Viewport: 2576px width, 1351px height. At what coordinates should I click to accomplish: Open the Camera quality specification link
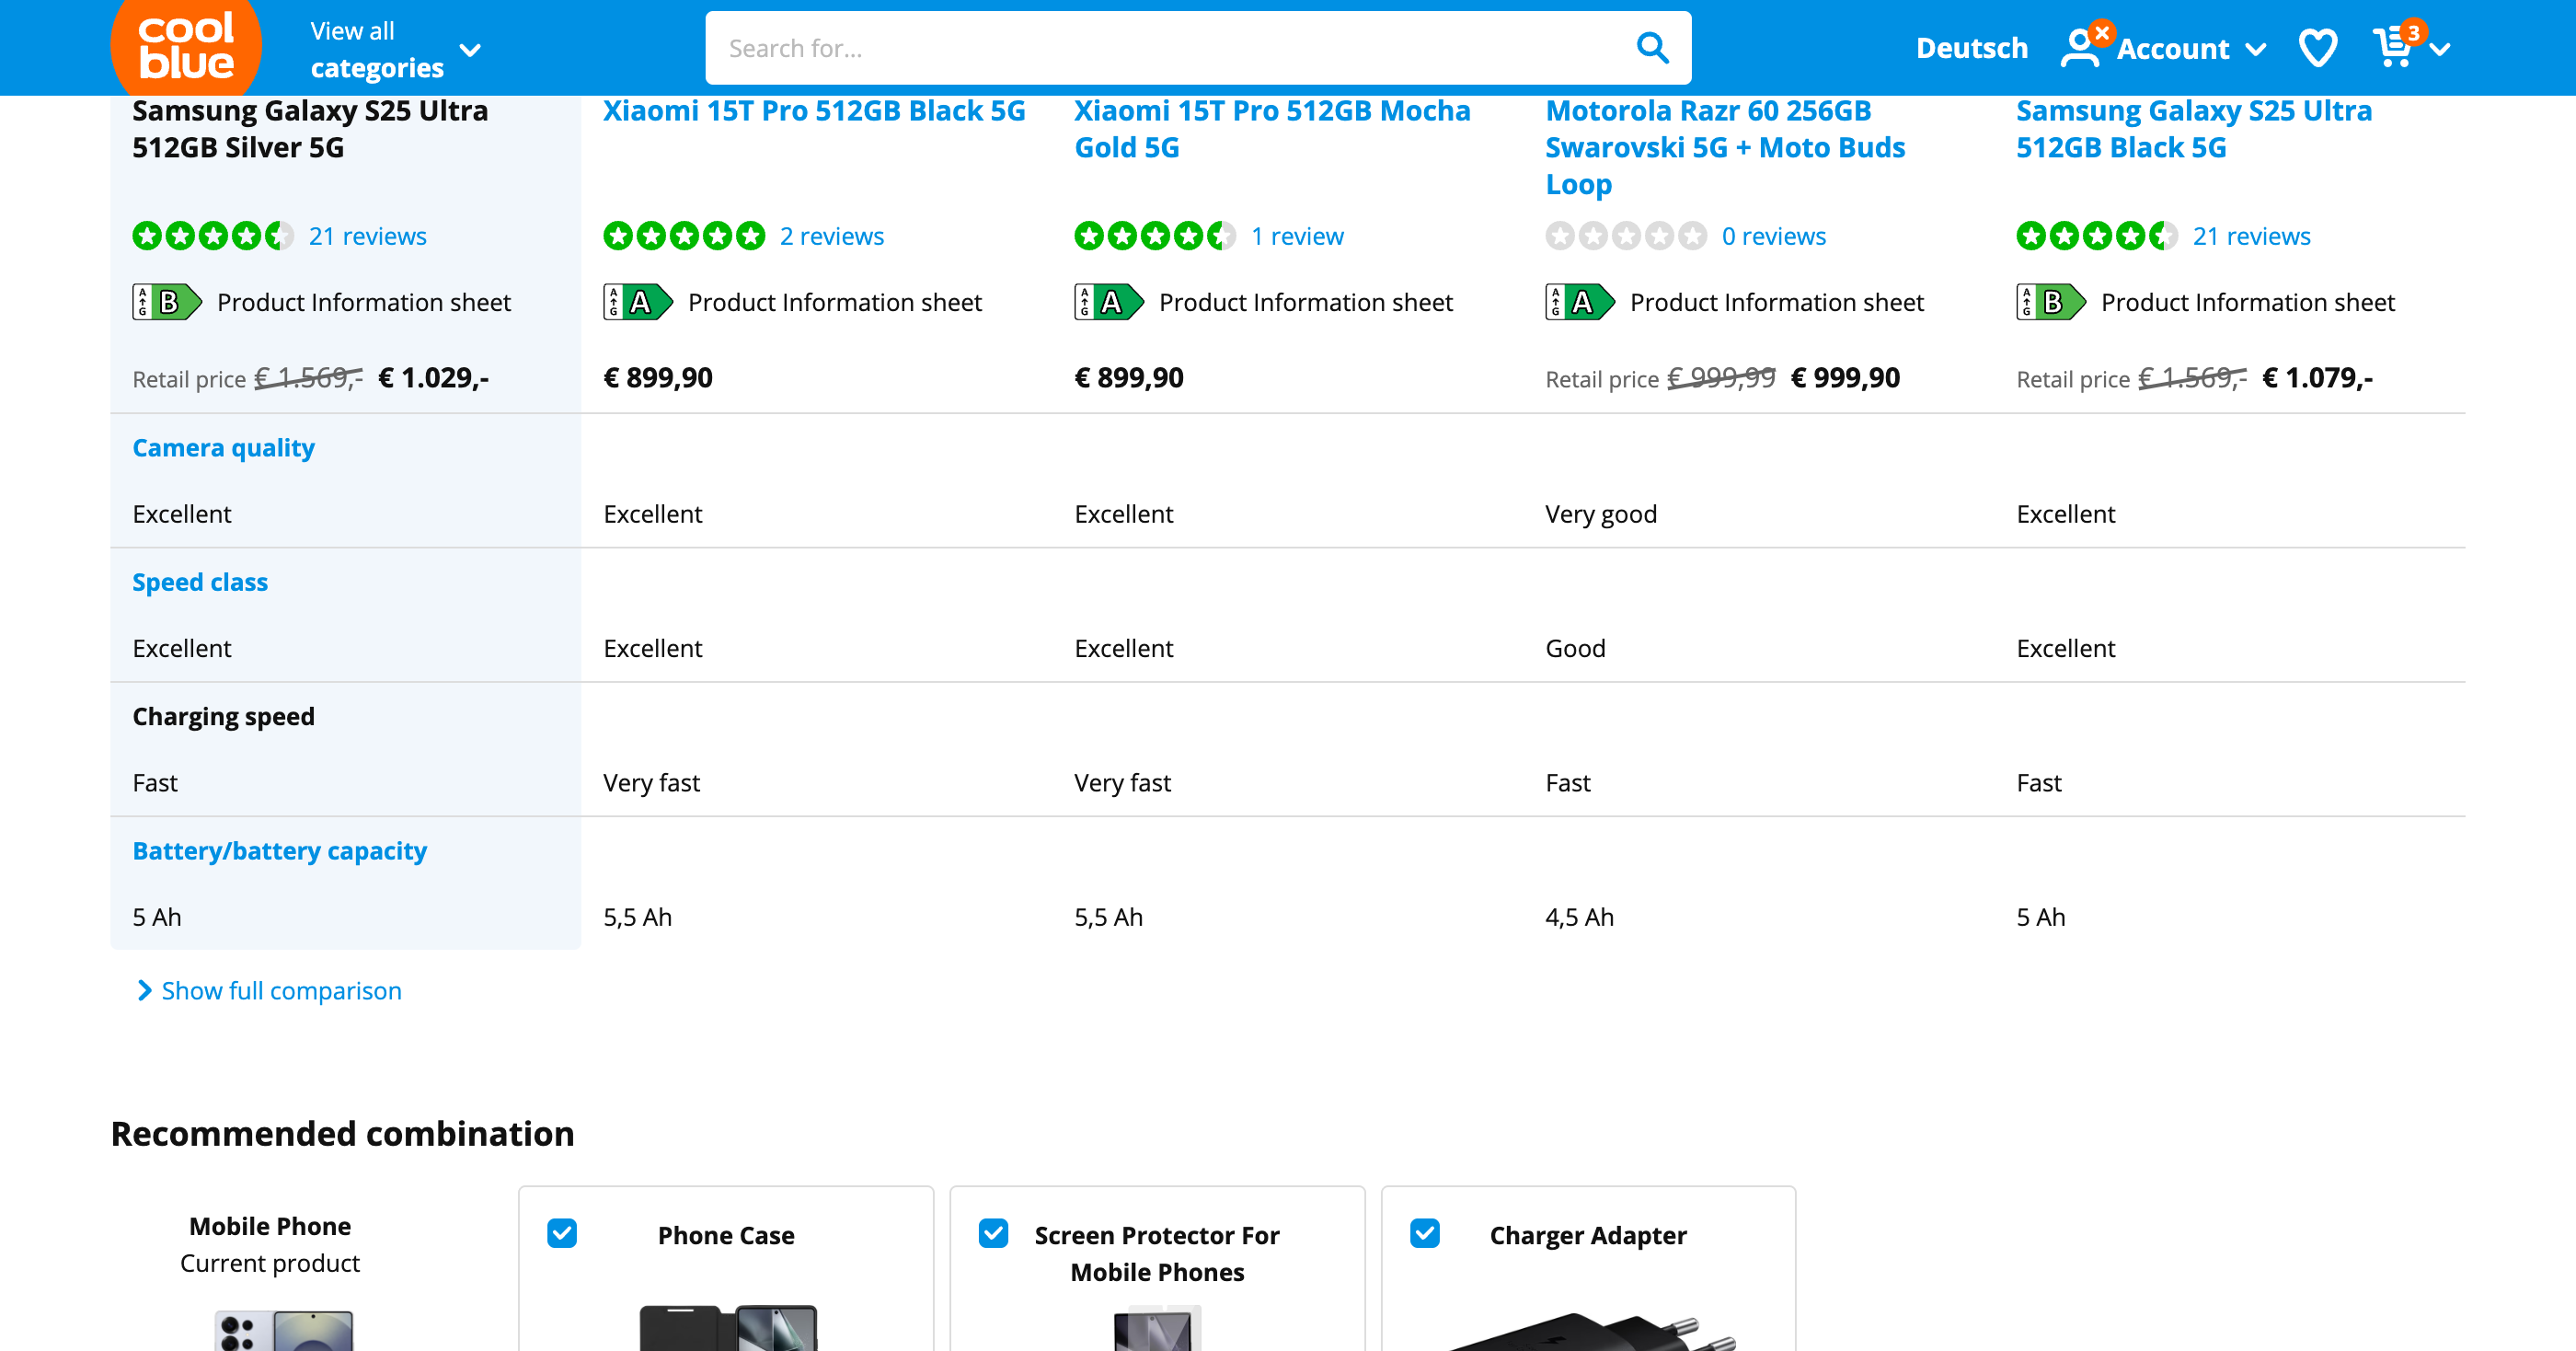pyautogui.click(x=224, y=447)
